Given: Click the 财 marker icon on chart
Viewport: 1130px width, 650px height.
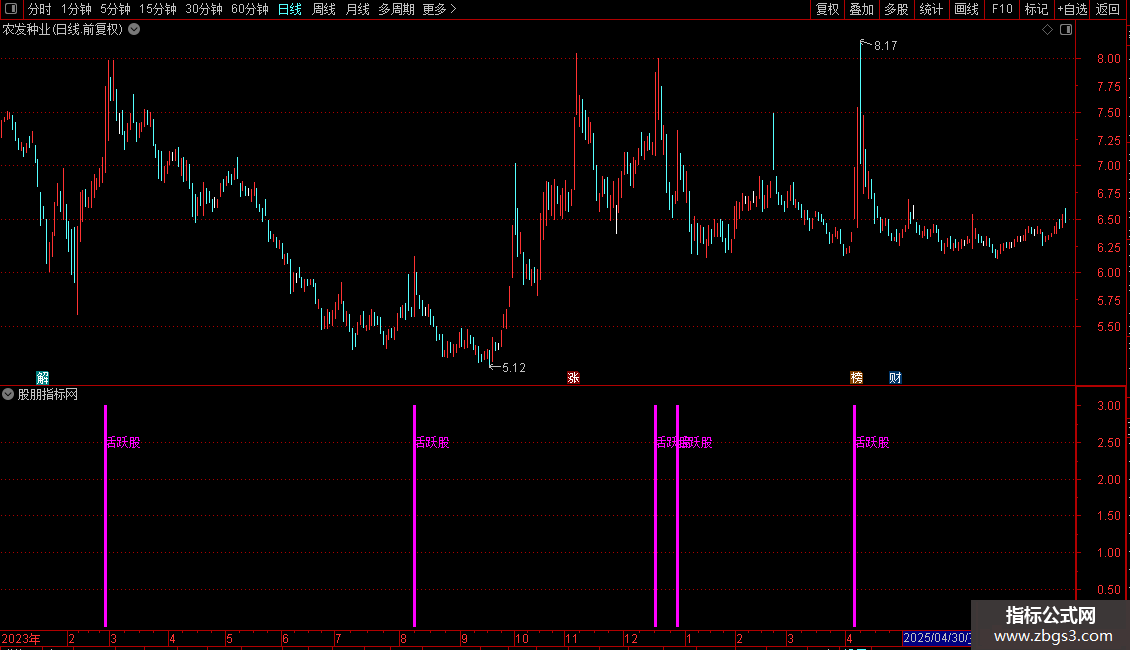Looking at the screenshot, I should coord(895,378).
